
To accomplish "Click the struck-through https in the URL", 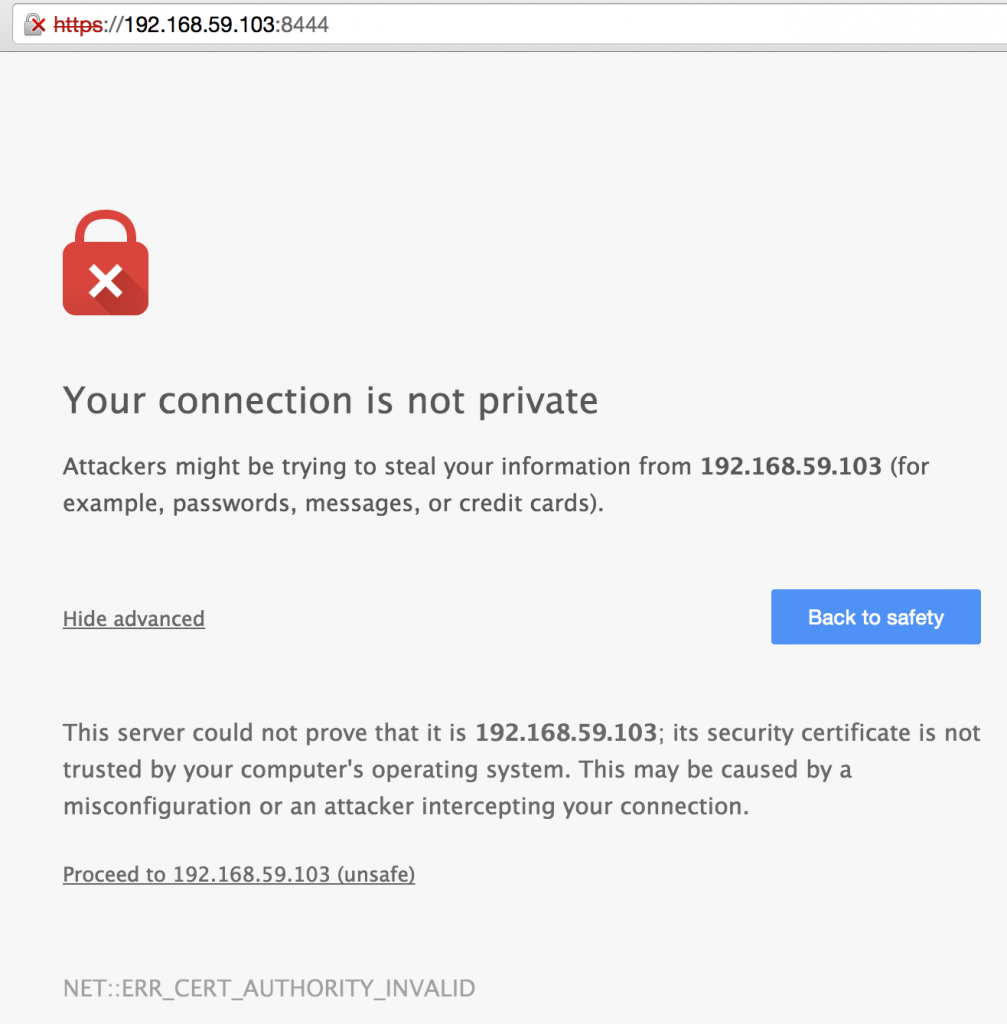I will [79, 25].
